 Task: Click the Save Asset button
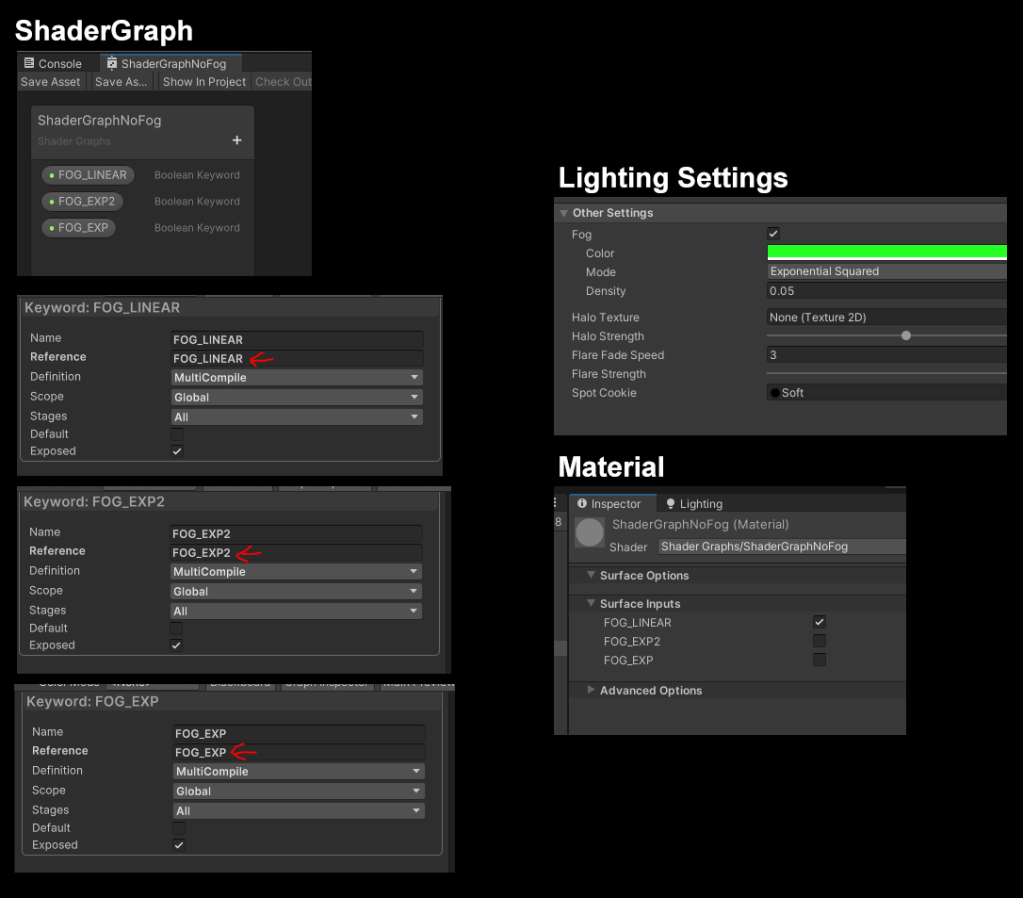(50, 82)
